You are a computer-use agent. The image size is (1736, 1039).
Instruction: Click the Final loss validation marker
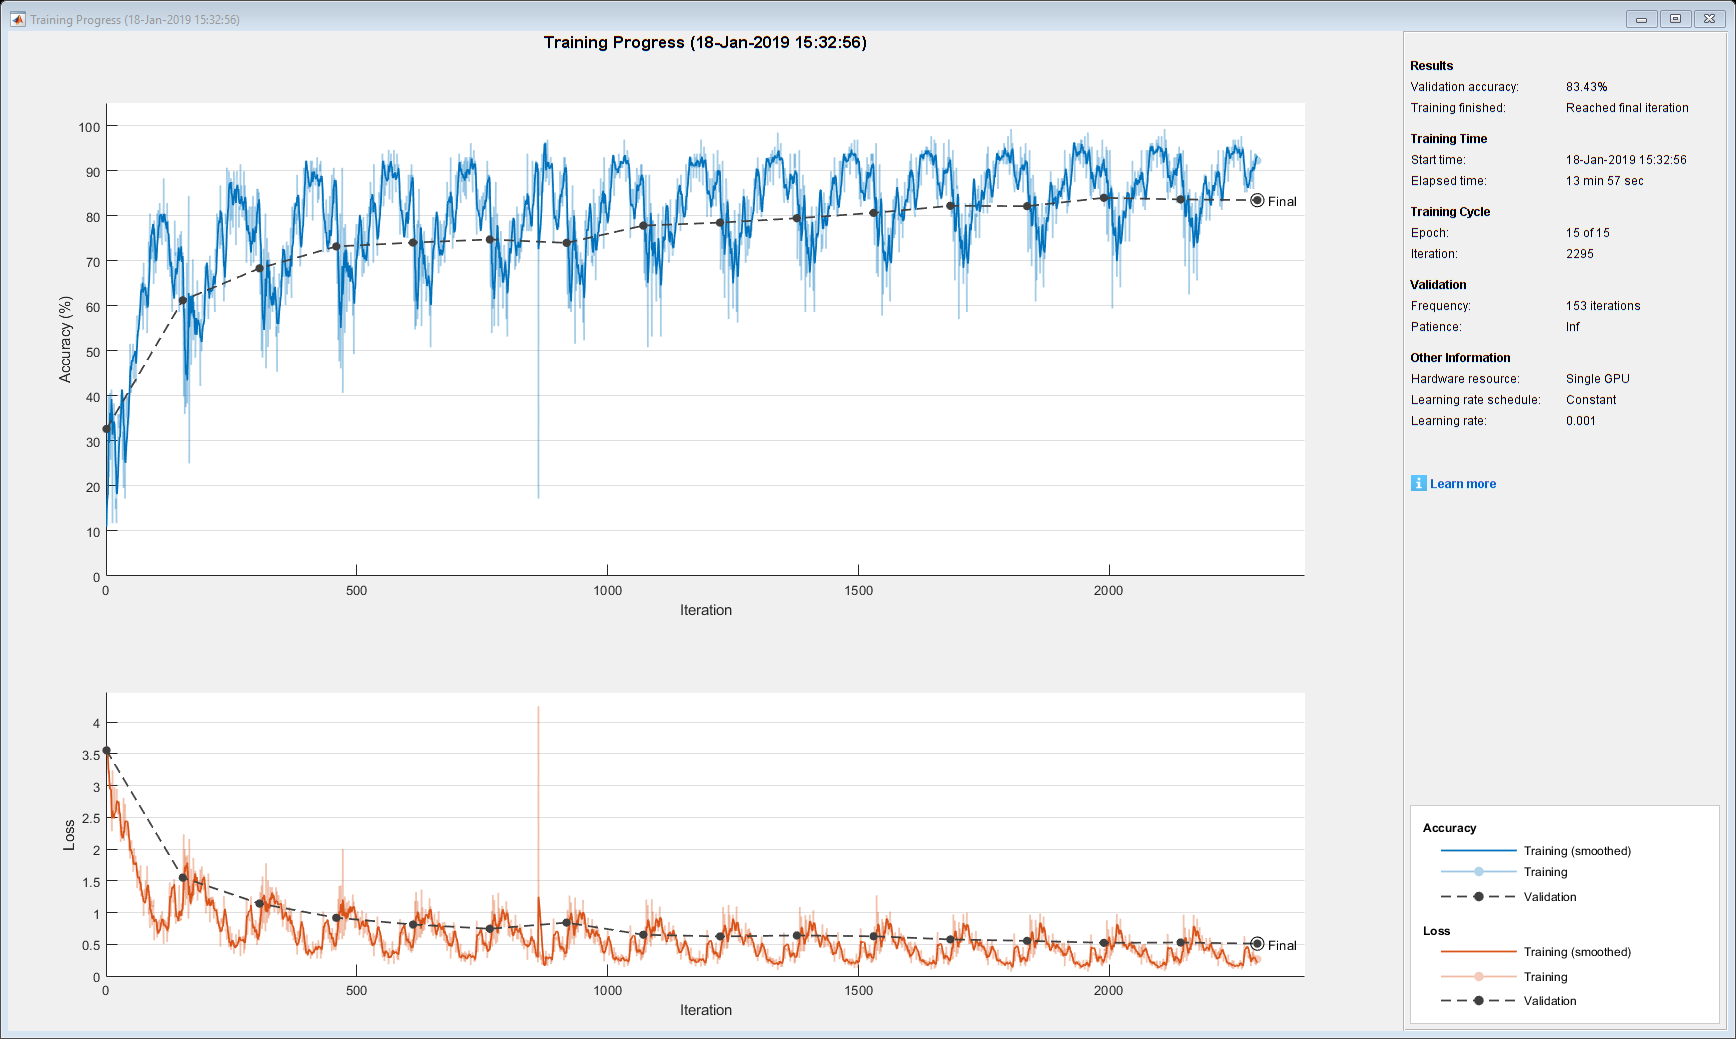(1257, 944)
